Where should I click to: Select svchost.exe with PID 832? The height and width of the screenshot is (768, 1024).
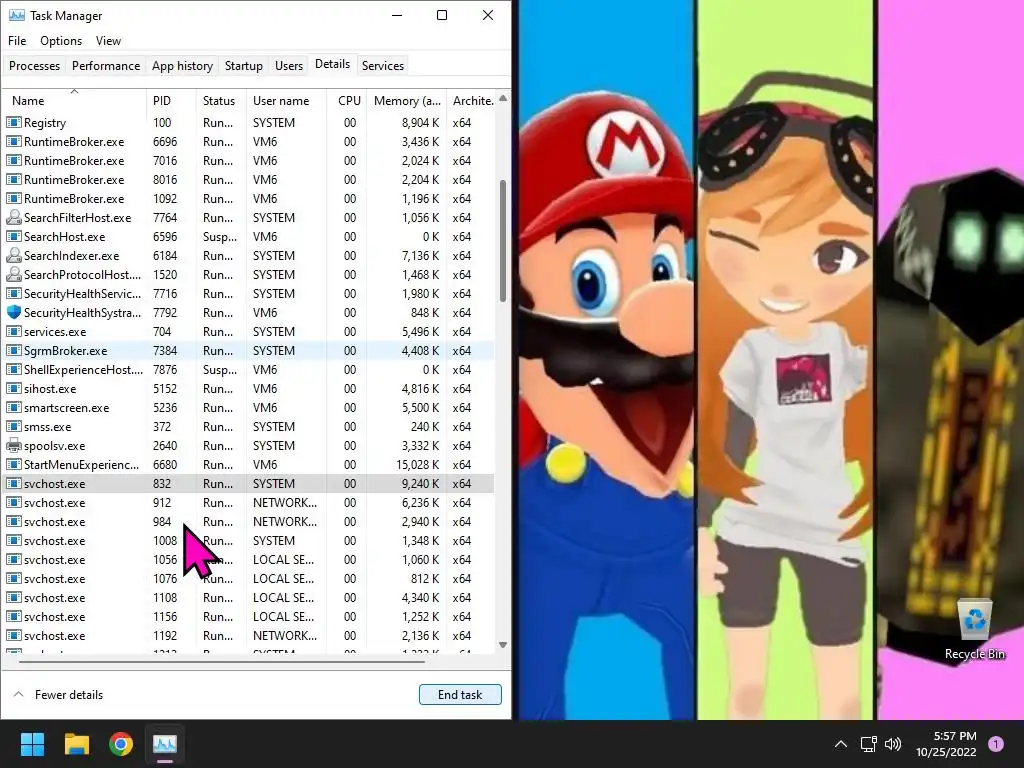(248, 483)
